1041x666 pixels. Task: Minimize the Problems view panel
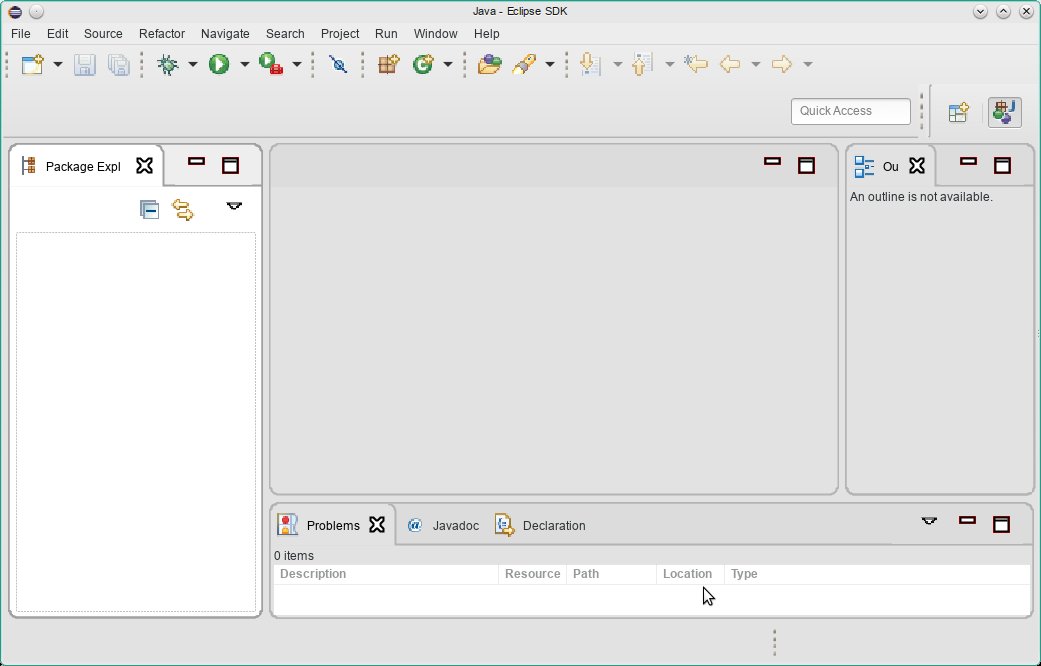pos(967,521)
